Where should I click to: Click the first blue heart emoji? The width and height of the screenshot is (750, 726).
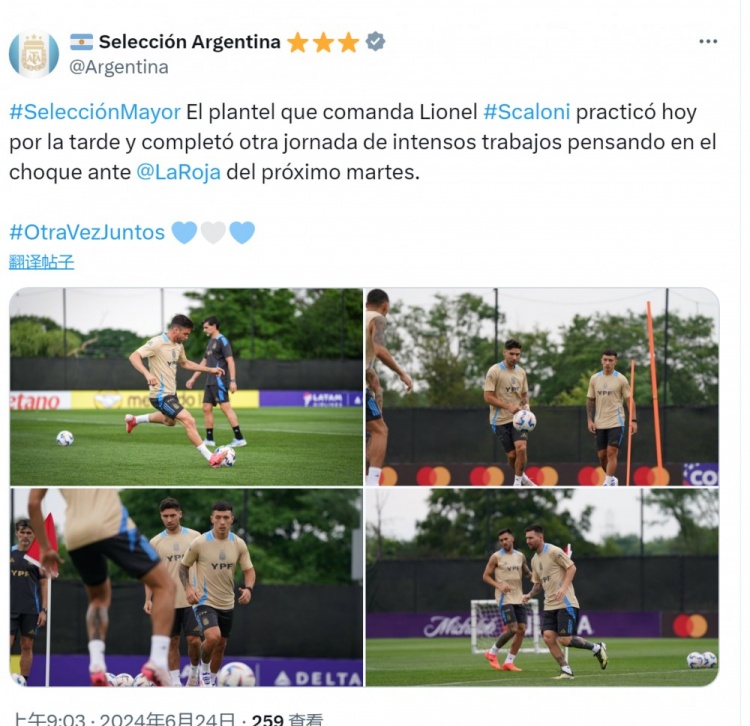point(184,232)
